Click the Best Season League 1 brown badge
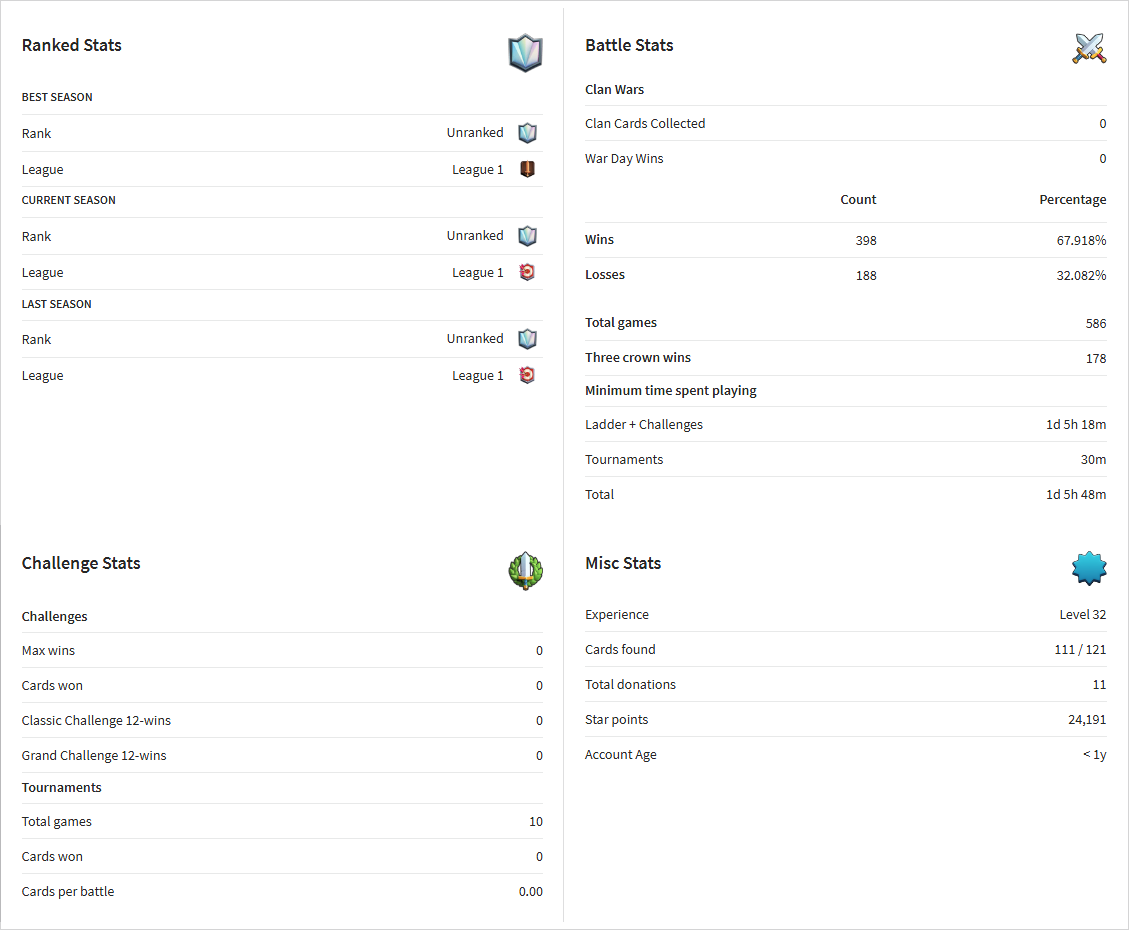Viewport: 1129px width, 930px height. 528,169
